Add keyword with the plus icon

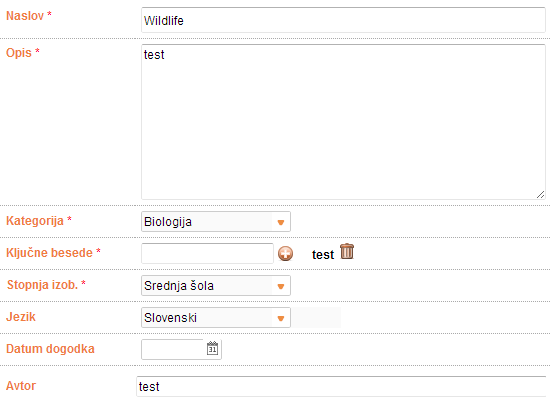coord(285,254)
